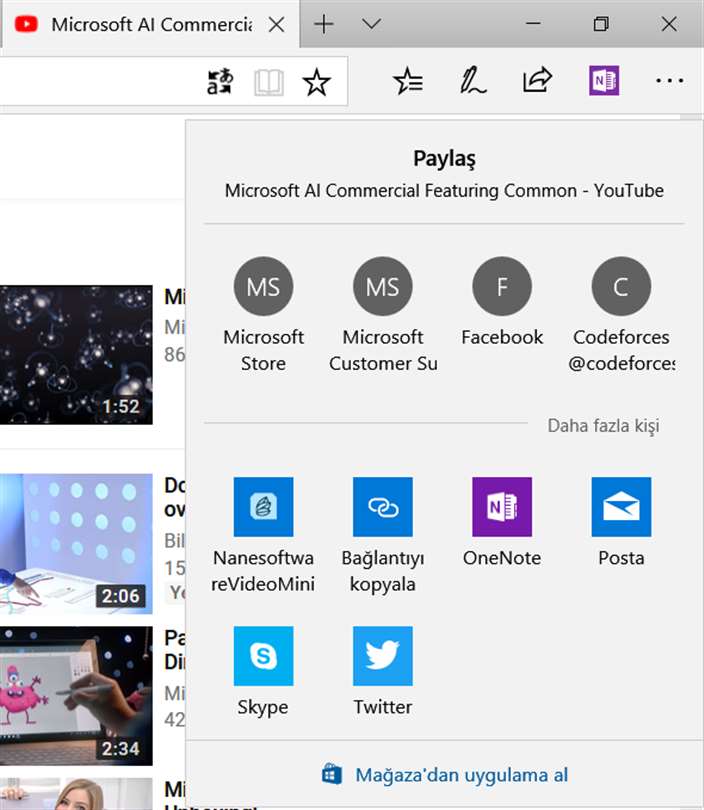This screenshot has height=810, width=704.
Task: Add page to favorites star icon
Action: 317,82
